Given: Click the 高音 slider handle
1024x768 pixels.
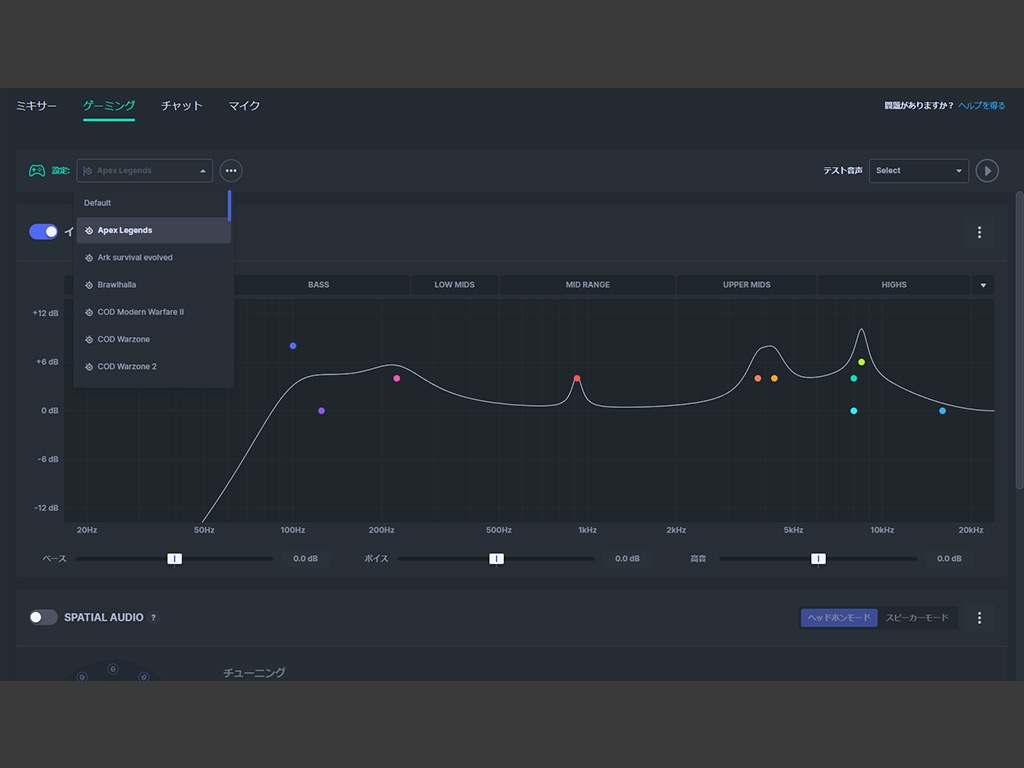Looking at the screenshot, I should point(818,559).
